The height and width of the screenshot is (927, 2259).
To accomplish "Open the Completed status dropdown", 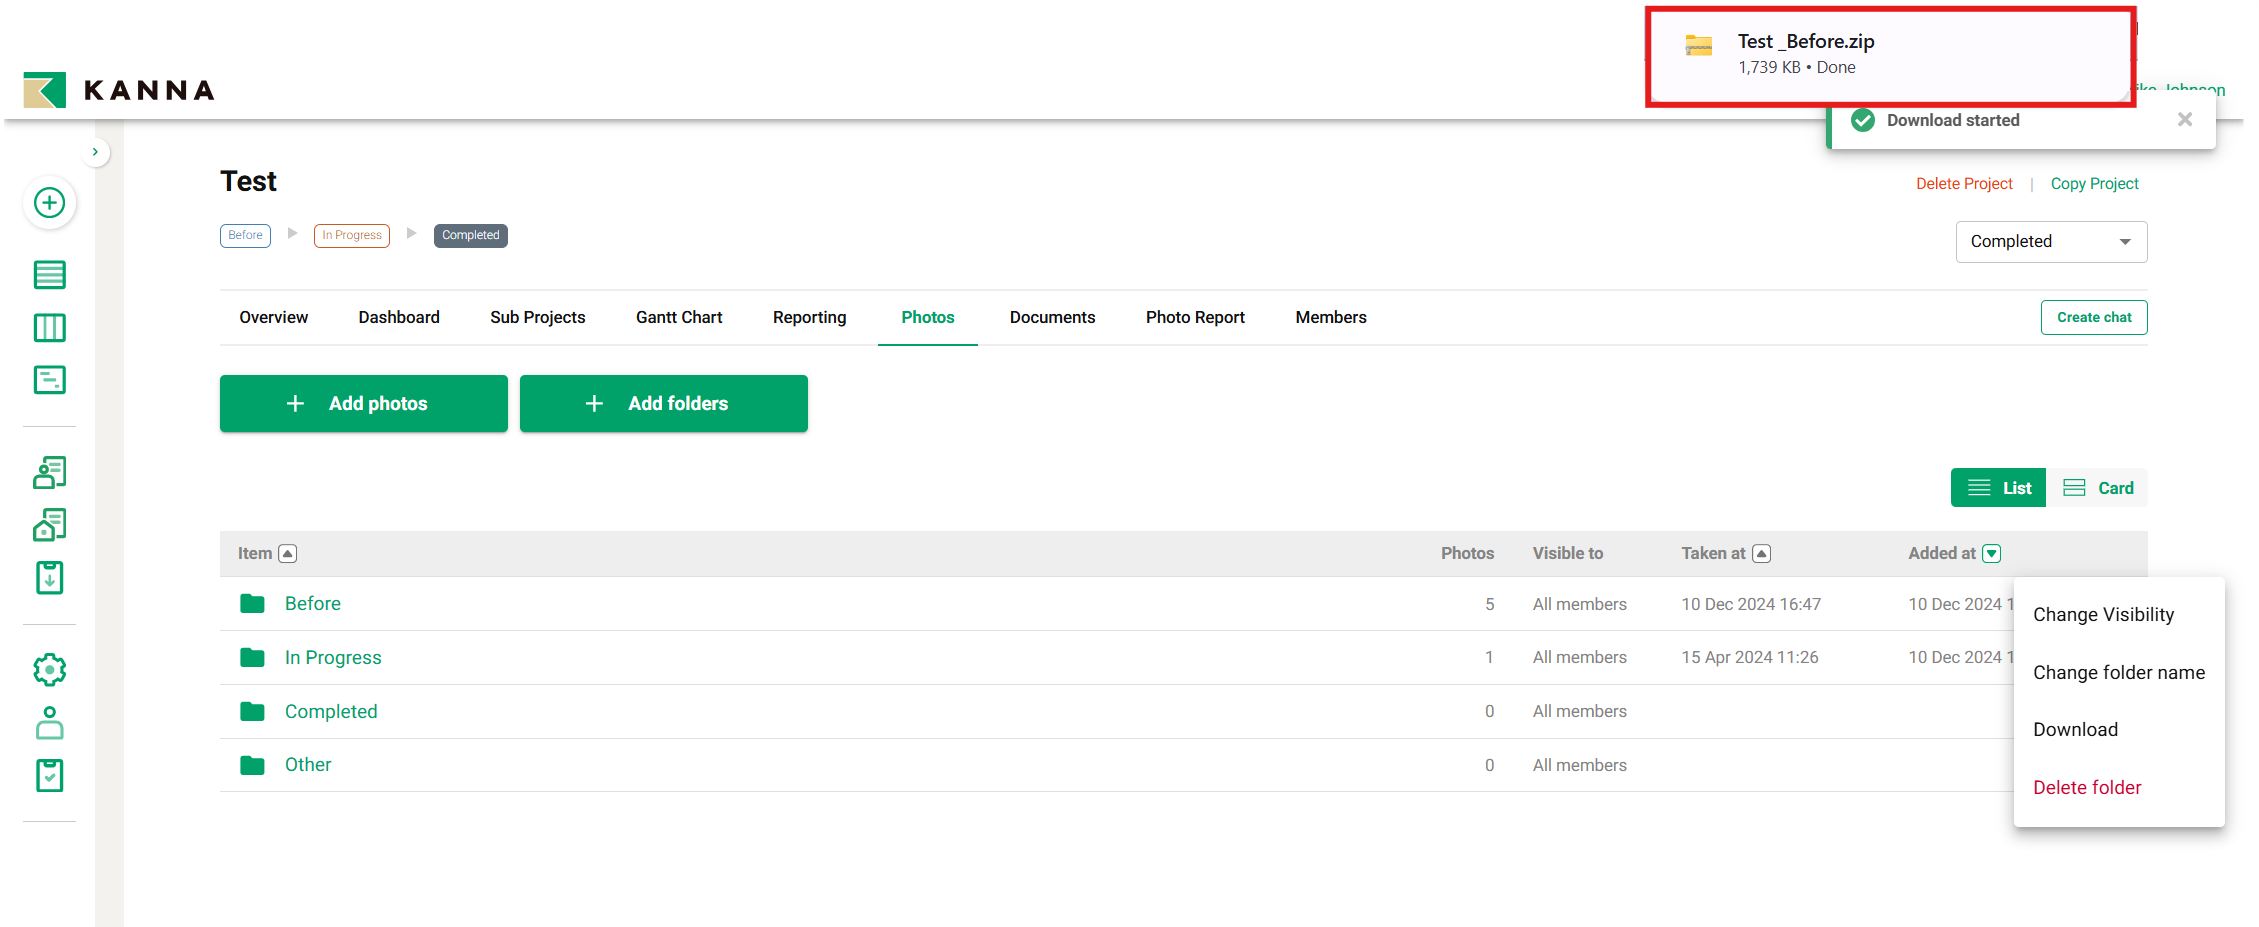I will (2050, 242).
